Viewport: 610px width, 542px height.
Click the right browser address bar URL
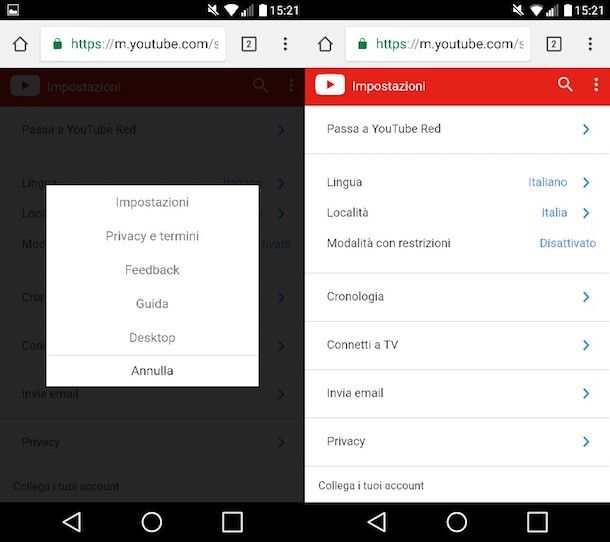(450, 44)
